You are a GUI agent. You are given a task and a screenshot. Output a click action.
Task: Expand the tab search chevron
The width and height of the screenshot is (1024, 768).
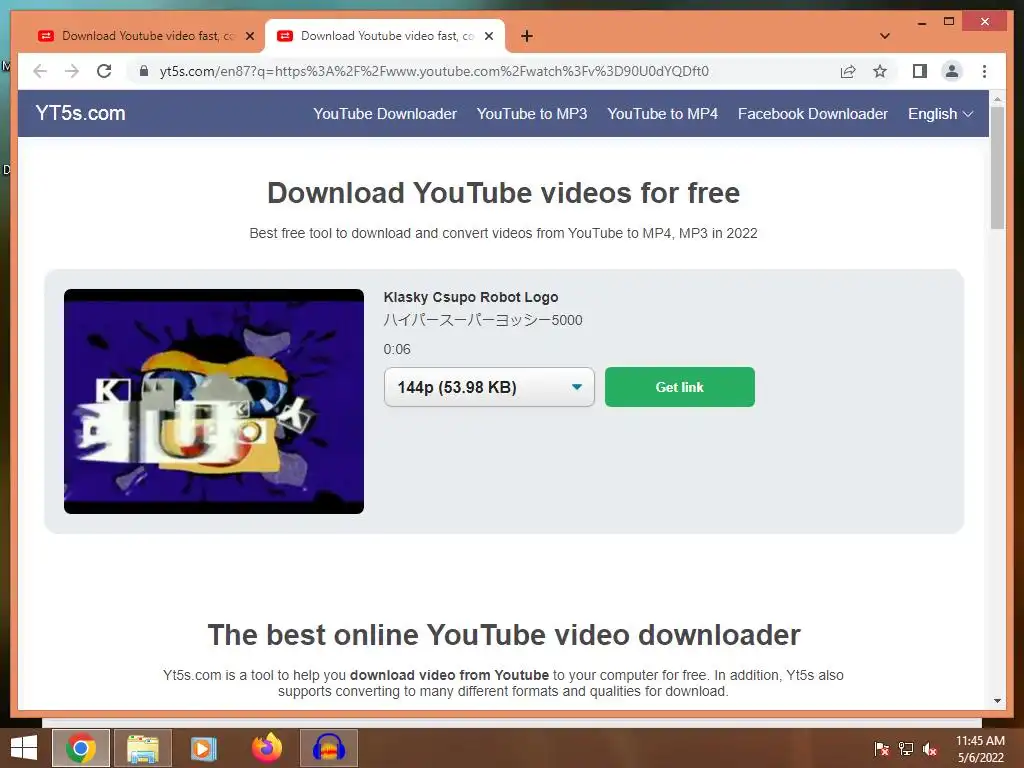coord(885,36)
